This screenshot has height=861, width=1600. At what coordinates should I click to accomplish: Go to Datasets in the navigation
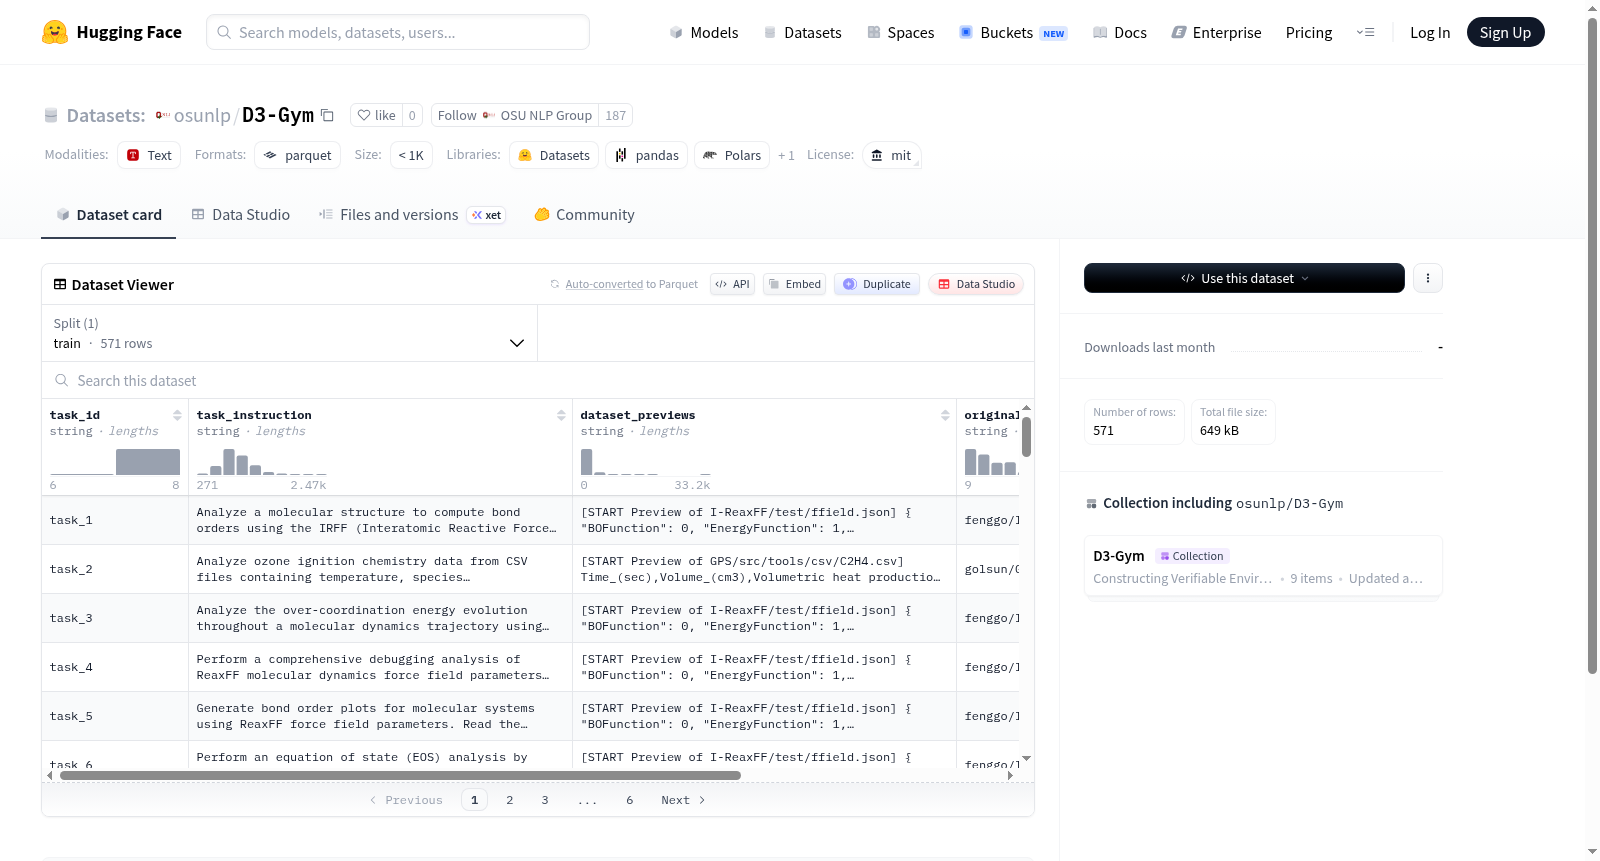(x=802, y=32)
